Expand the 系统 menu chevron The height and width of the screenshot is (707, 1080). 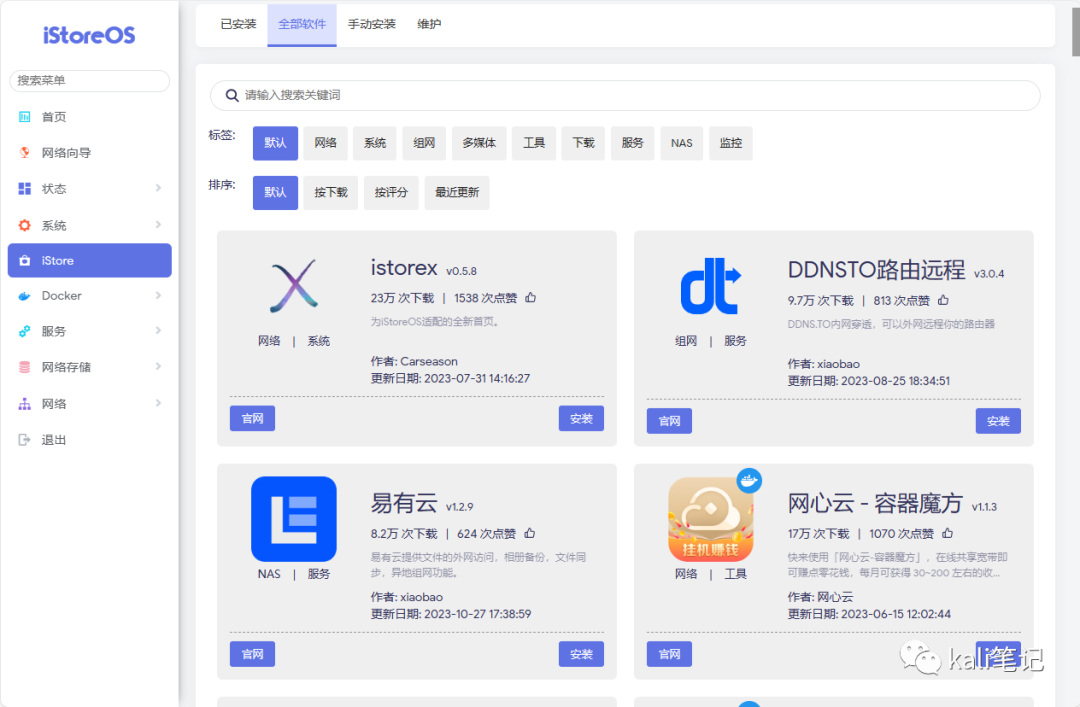(x=158, y=225)
